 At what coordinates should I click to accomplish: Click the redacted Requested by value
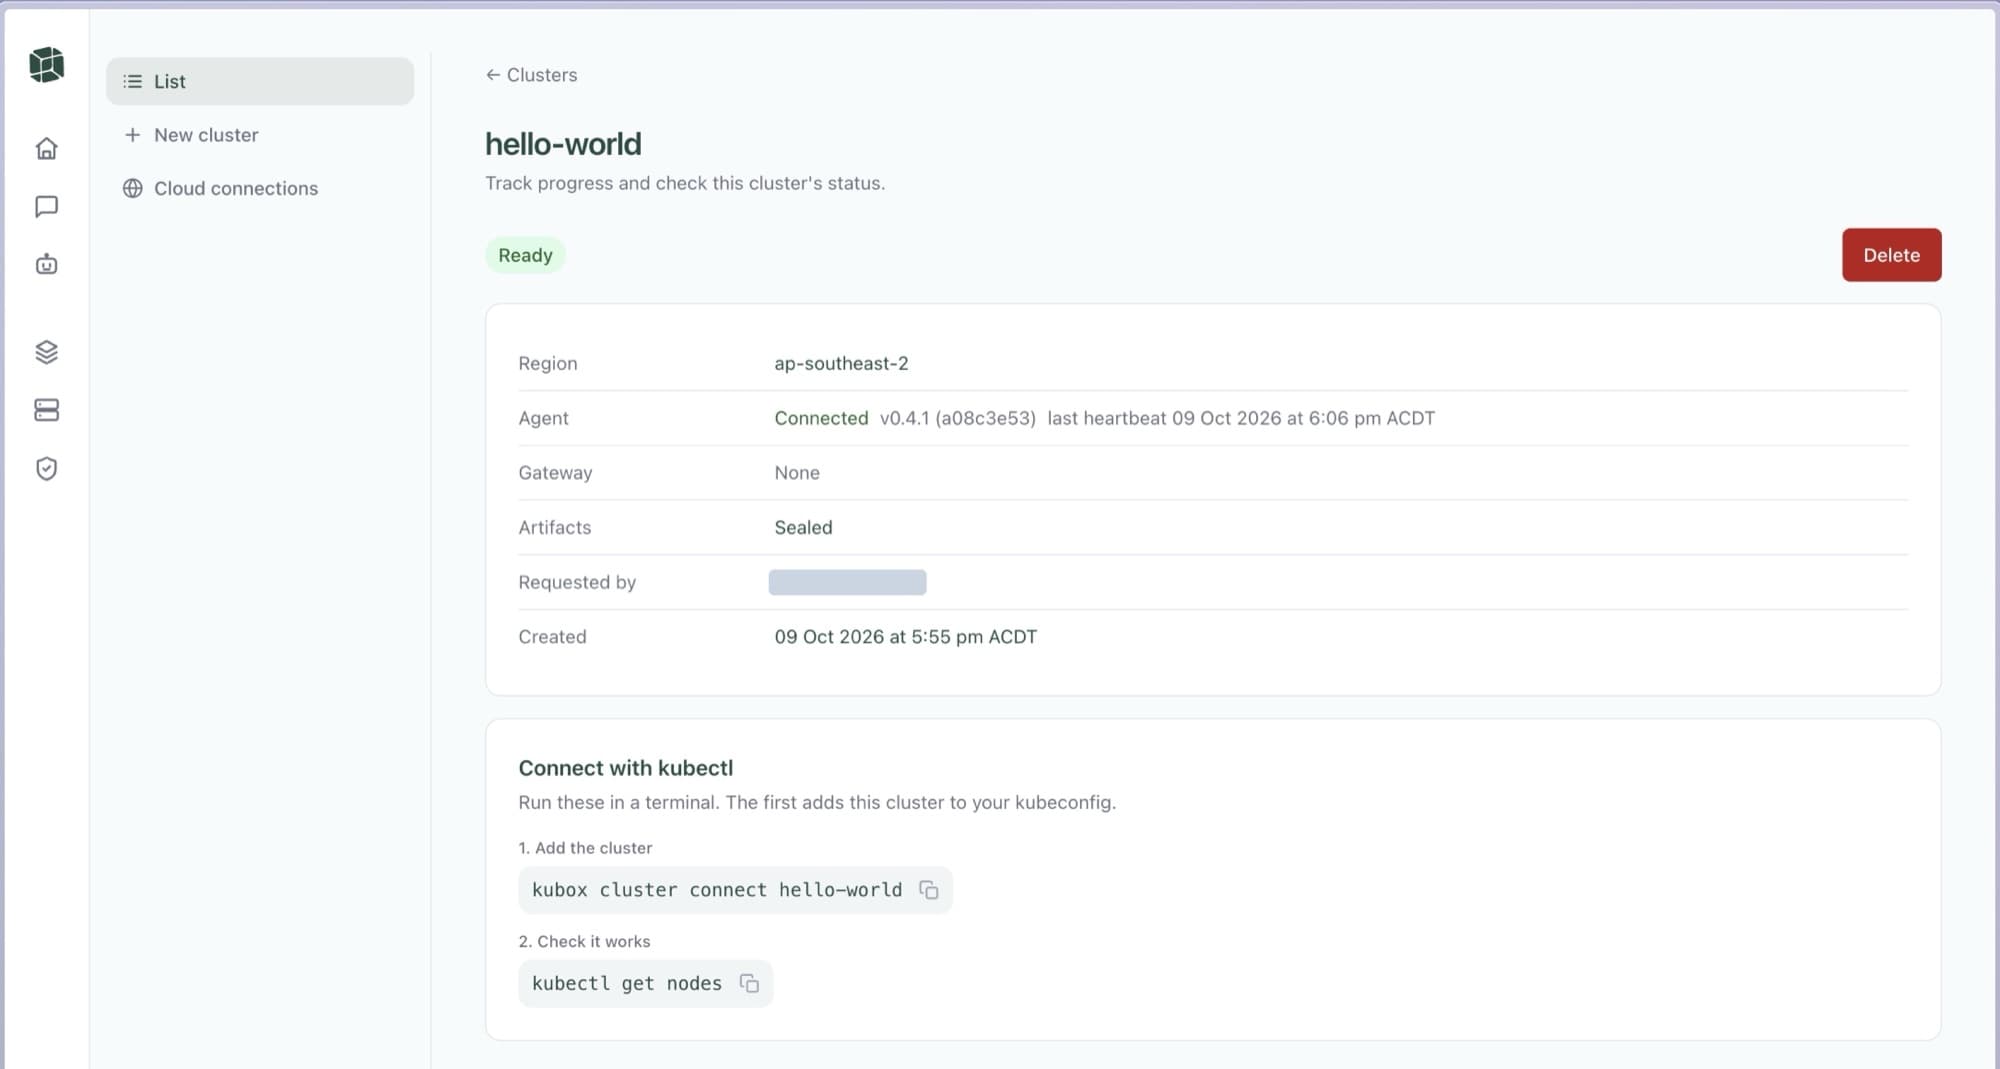tap(847, 582)
